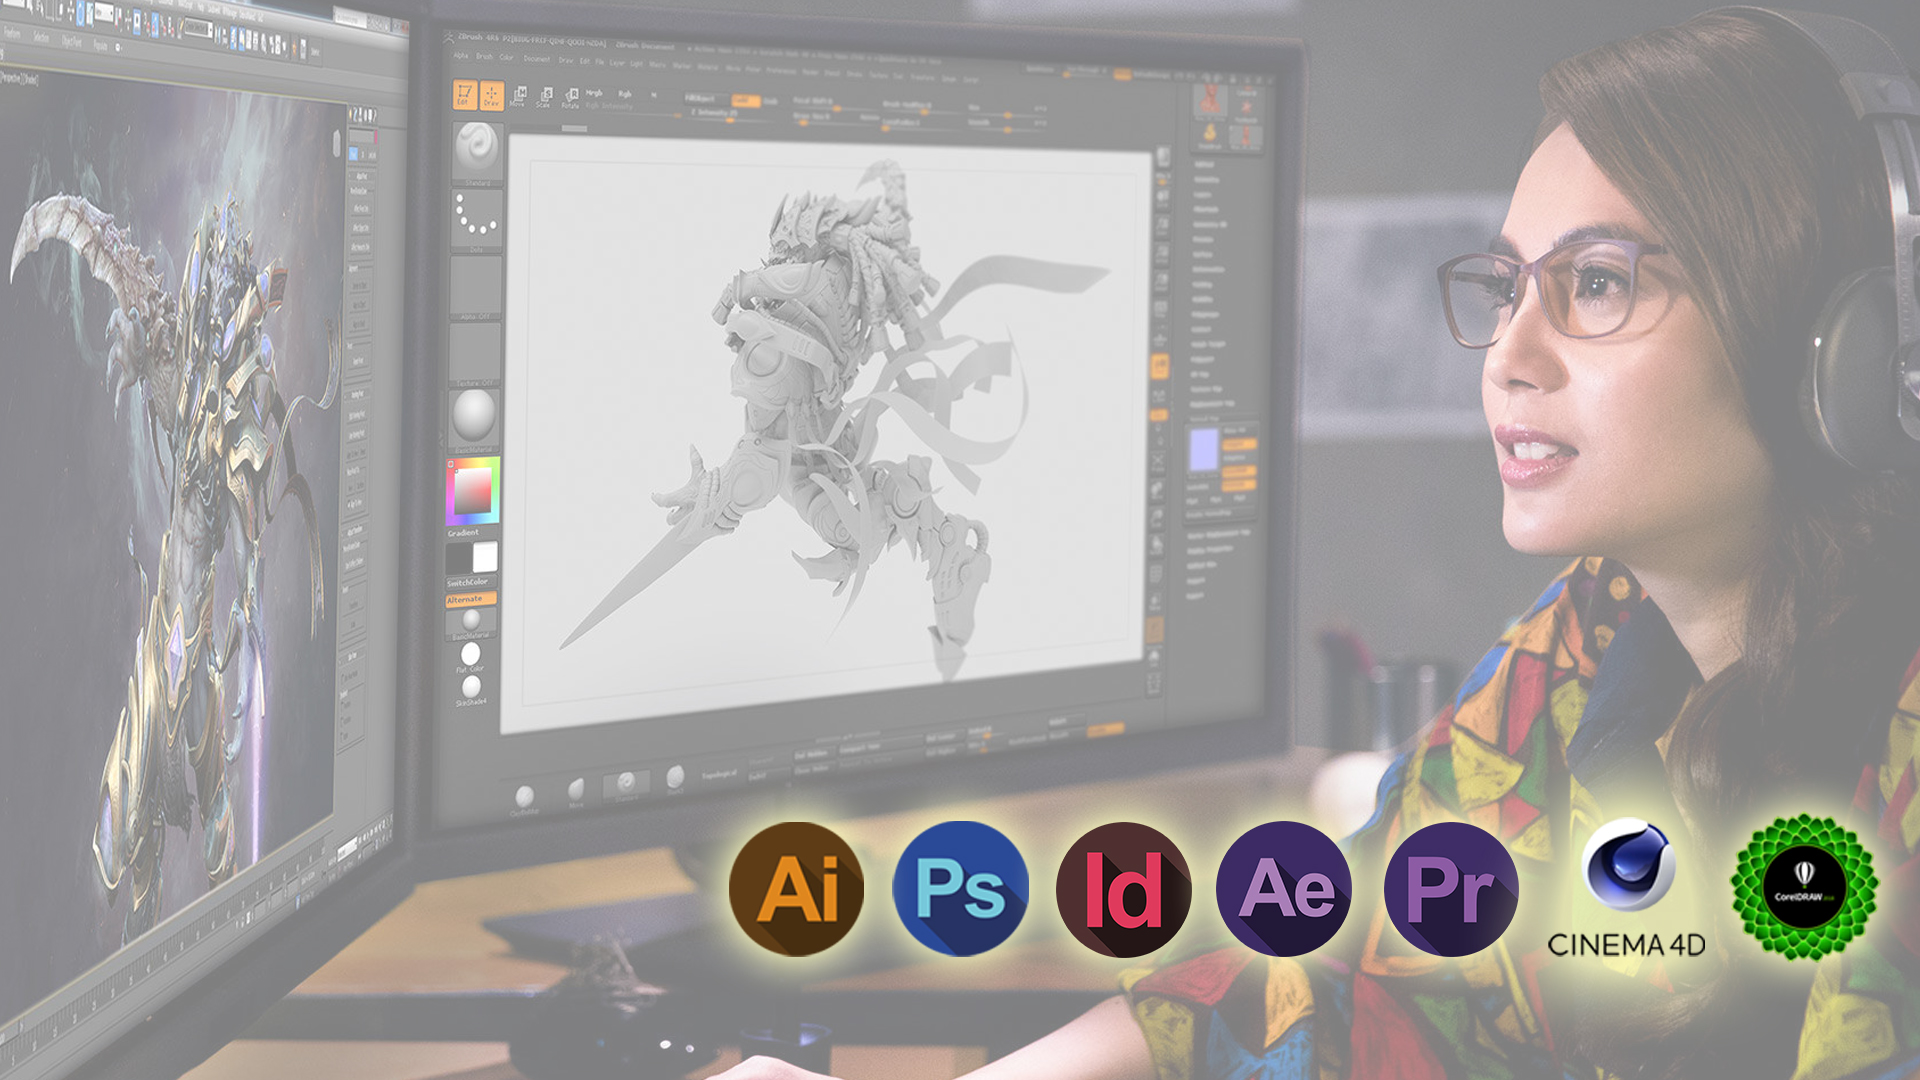
Task: Click the Adobe After Effects Ae logo
Action: click(x=1284, y=889)
